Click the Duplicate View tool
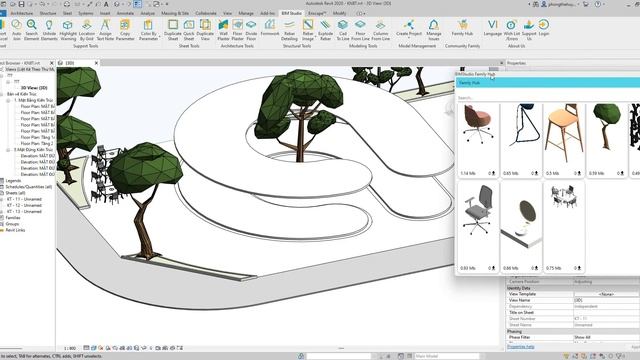Screen dimensions: 640x360 (205, 30)
